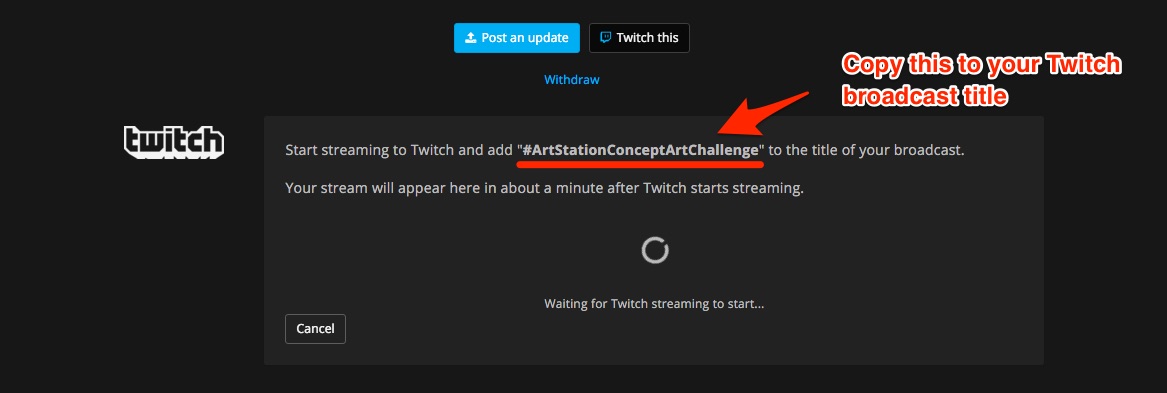1167x393 pixels.
Task: Click the words broadcast title in the red note
Action: point(924,97)
